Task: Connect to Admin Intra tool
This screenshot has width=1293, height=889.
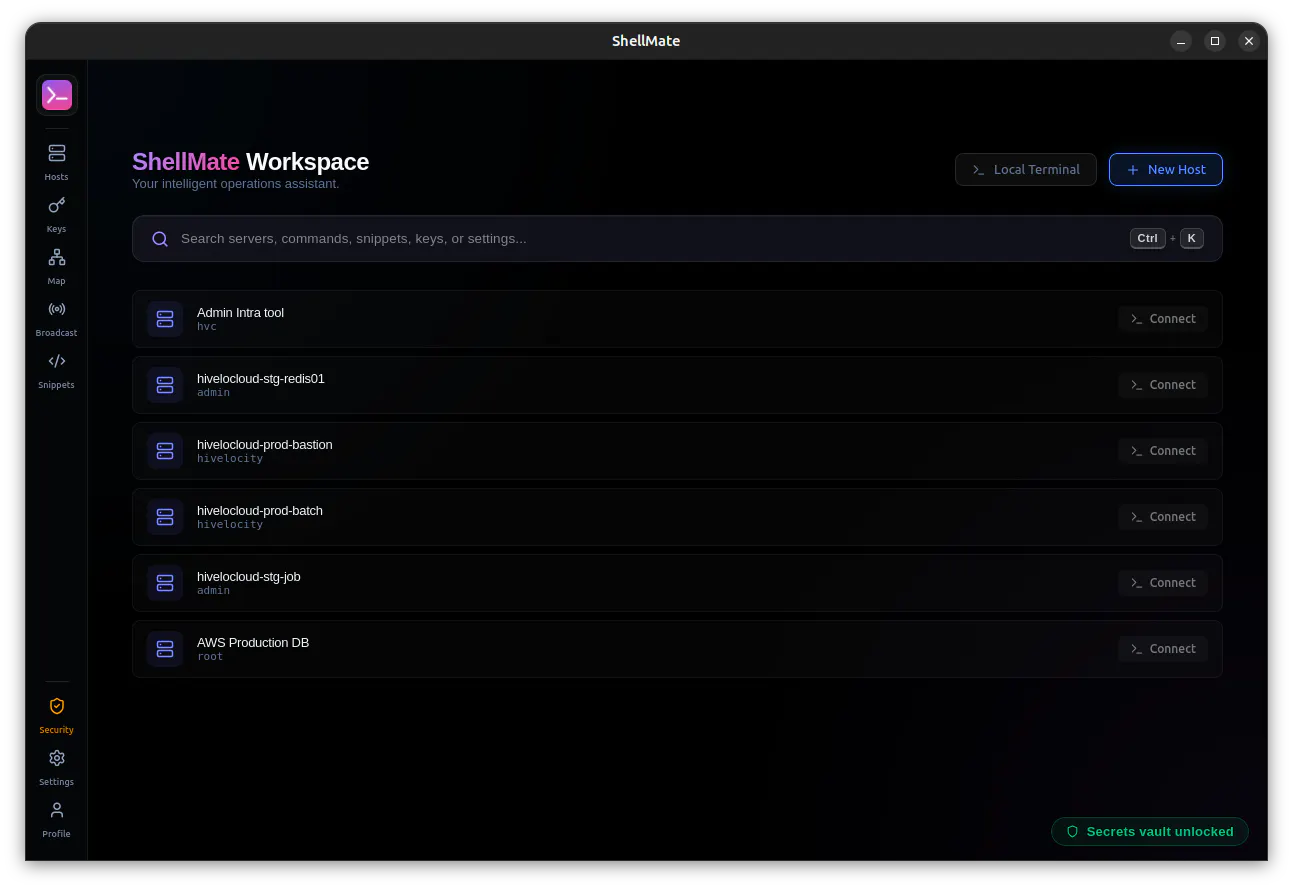Action: (x=1163, y=319)
